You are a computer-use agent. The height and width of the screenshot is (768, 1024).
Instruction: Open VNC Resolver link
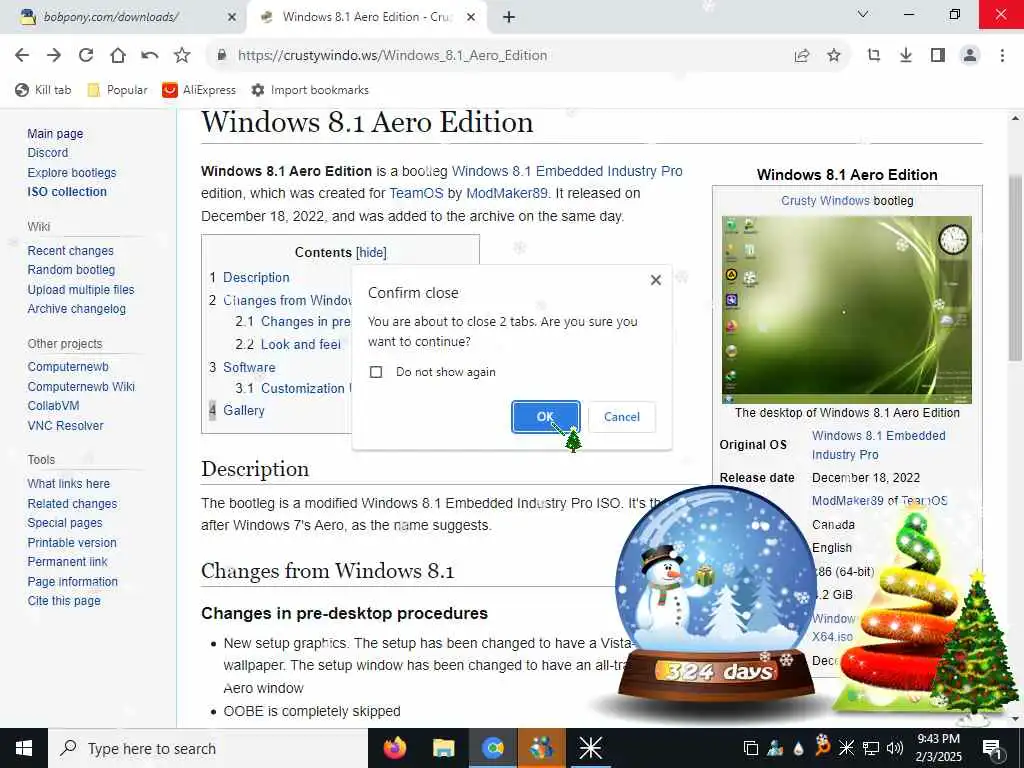point(65,426)
